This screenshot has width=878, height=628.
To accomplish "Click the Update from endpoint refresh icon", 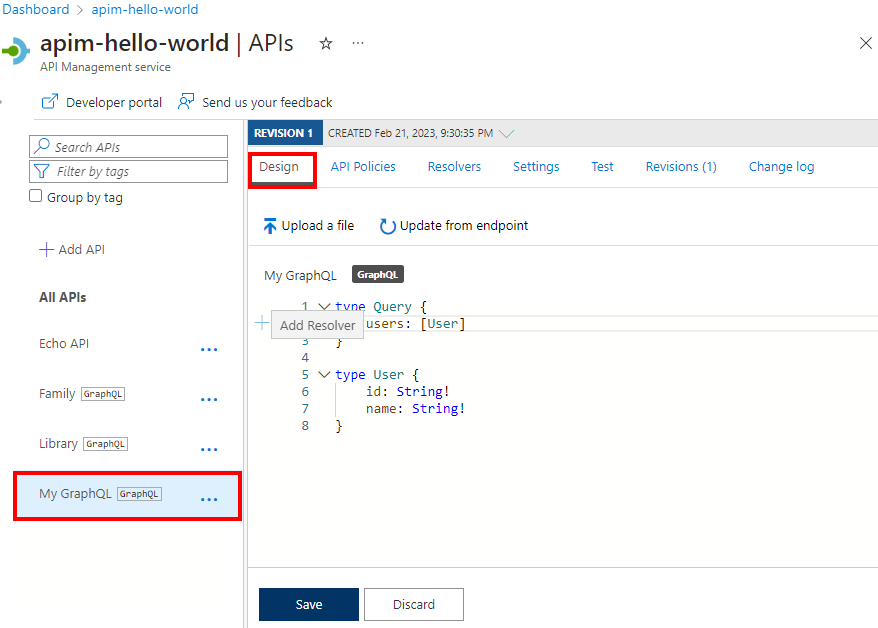I will [387, 226].
